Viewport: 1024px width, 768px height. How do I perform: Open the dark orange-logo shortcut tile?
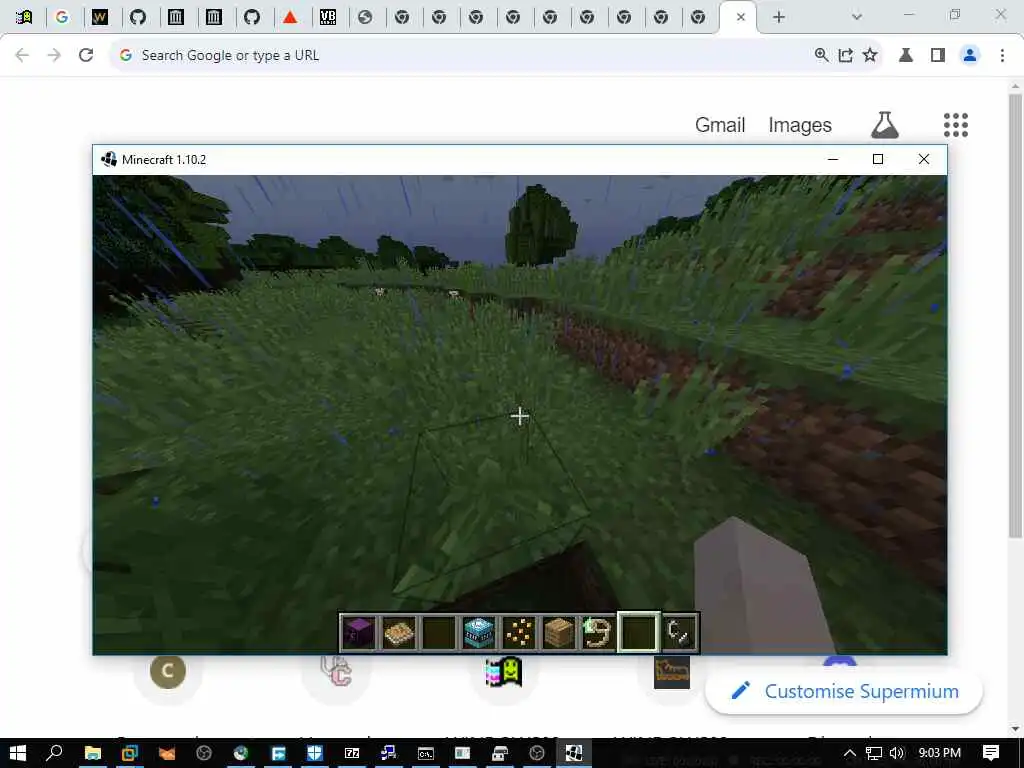(x=671, y=672)
